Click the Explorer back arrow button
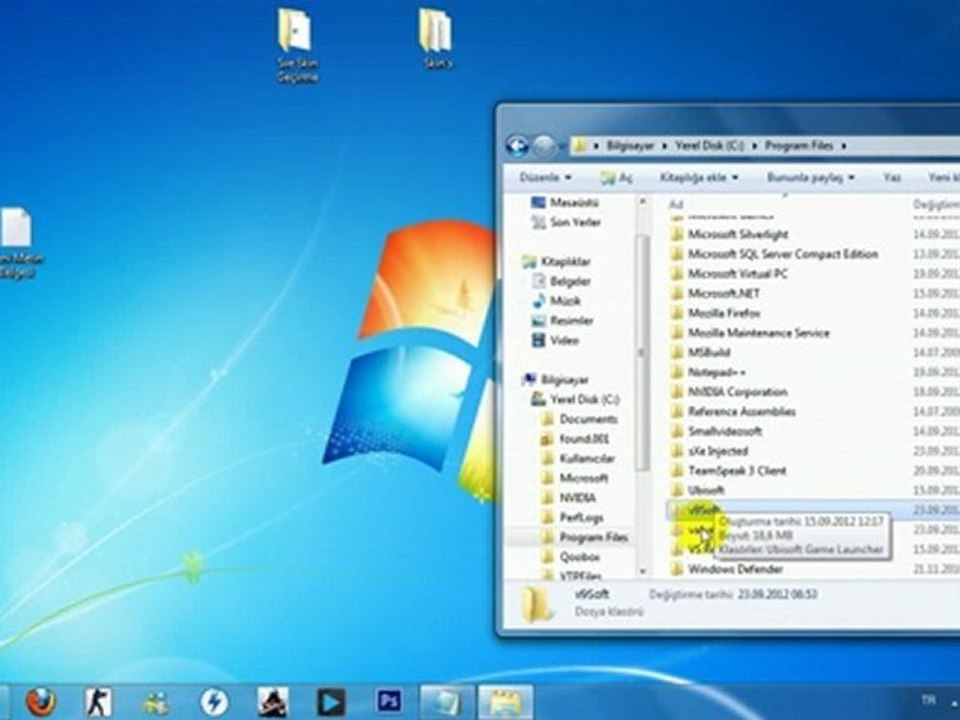The height and width of the screenshot is (720, 960). point(517,146)
